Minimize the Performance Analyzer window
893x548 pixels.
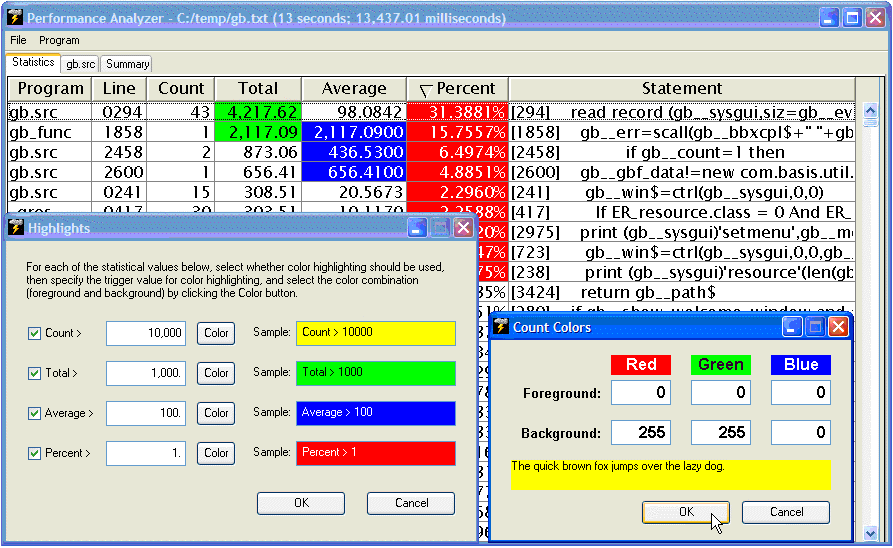(x=830, y=18)
